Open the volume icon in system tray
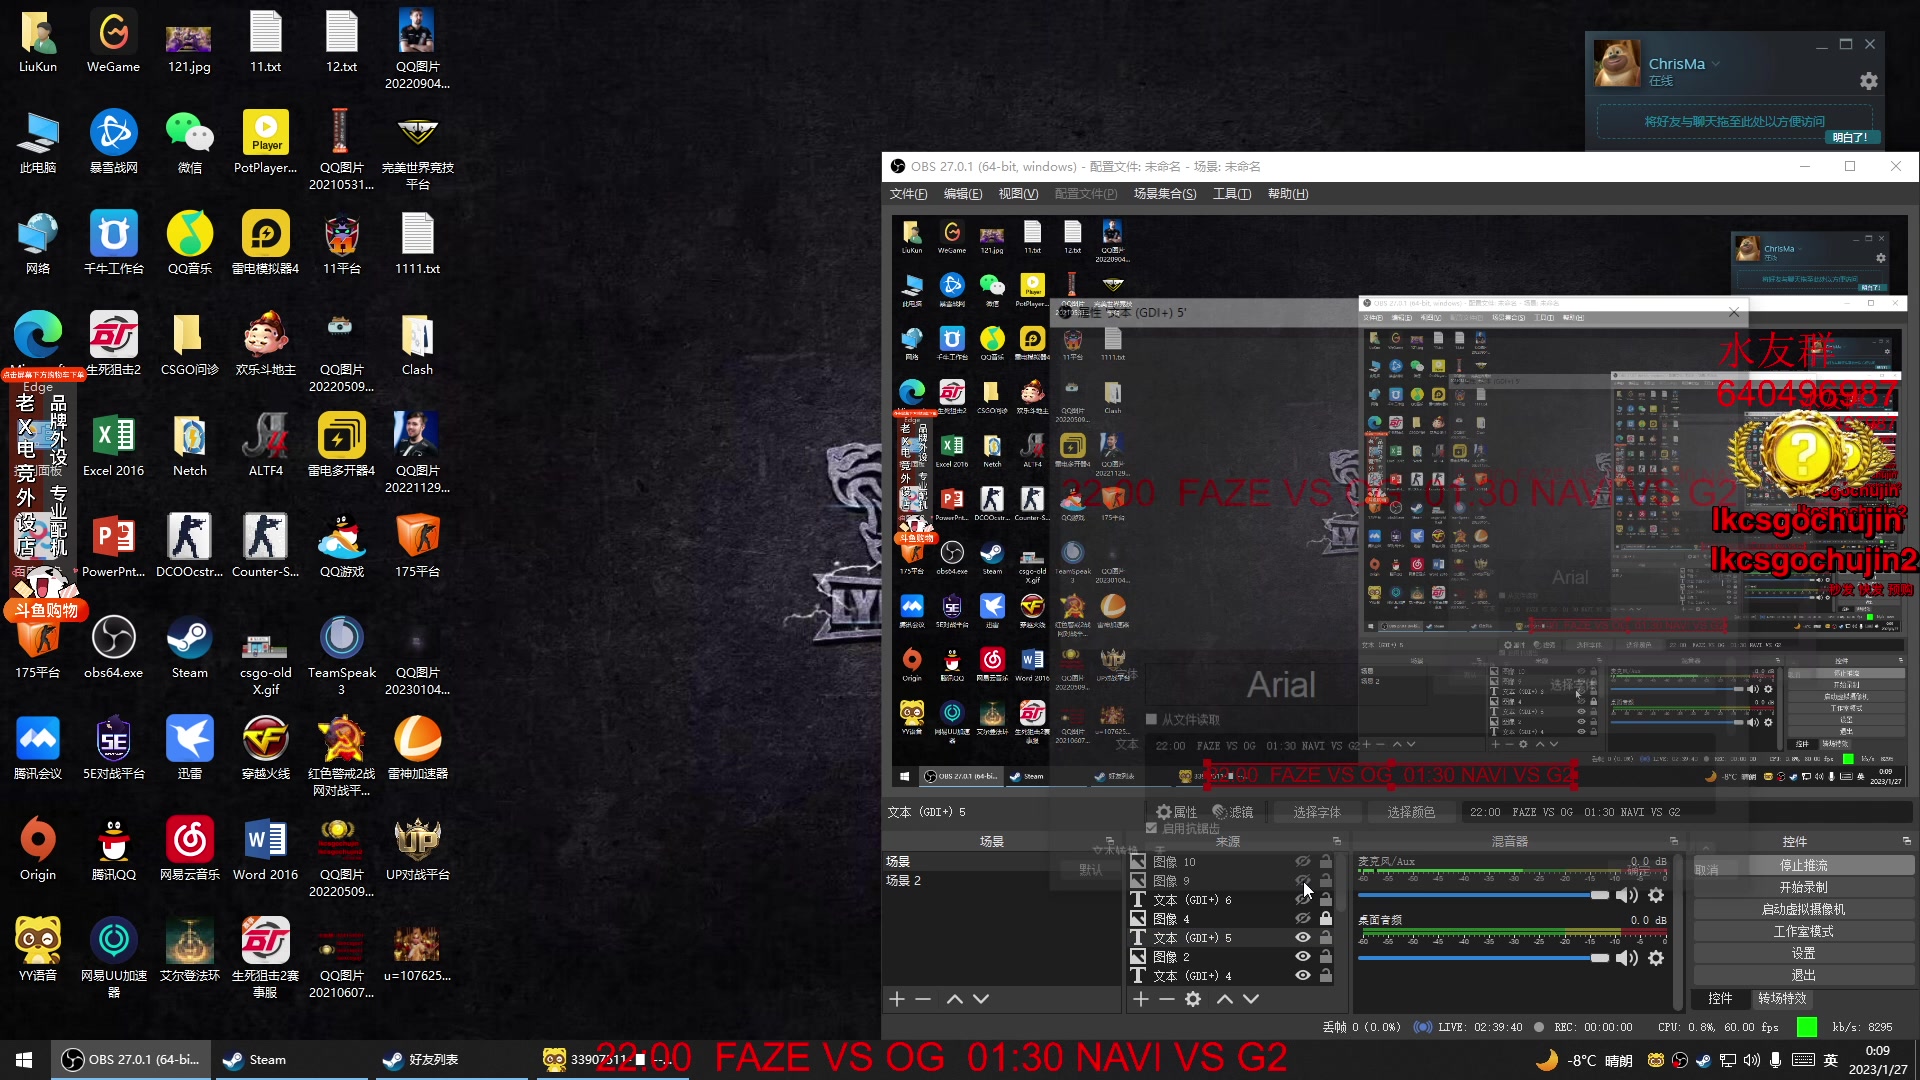The height and width of the screenshot is (1080, 1920). 1751,1060
